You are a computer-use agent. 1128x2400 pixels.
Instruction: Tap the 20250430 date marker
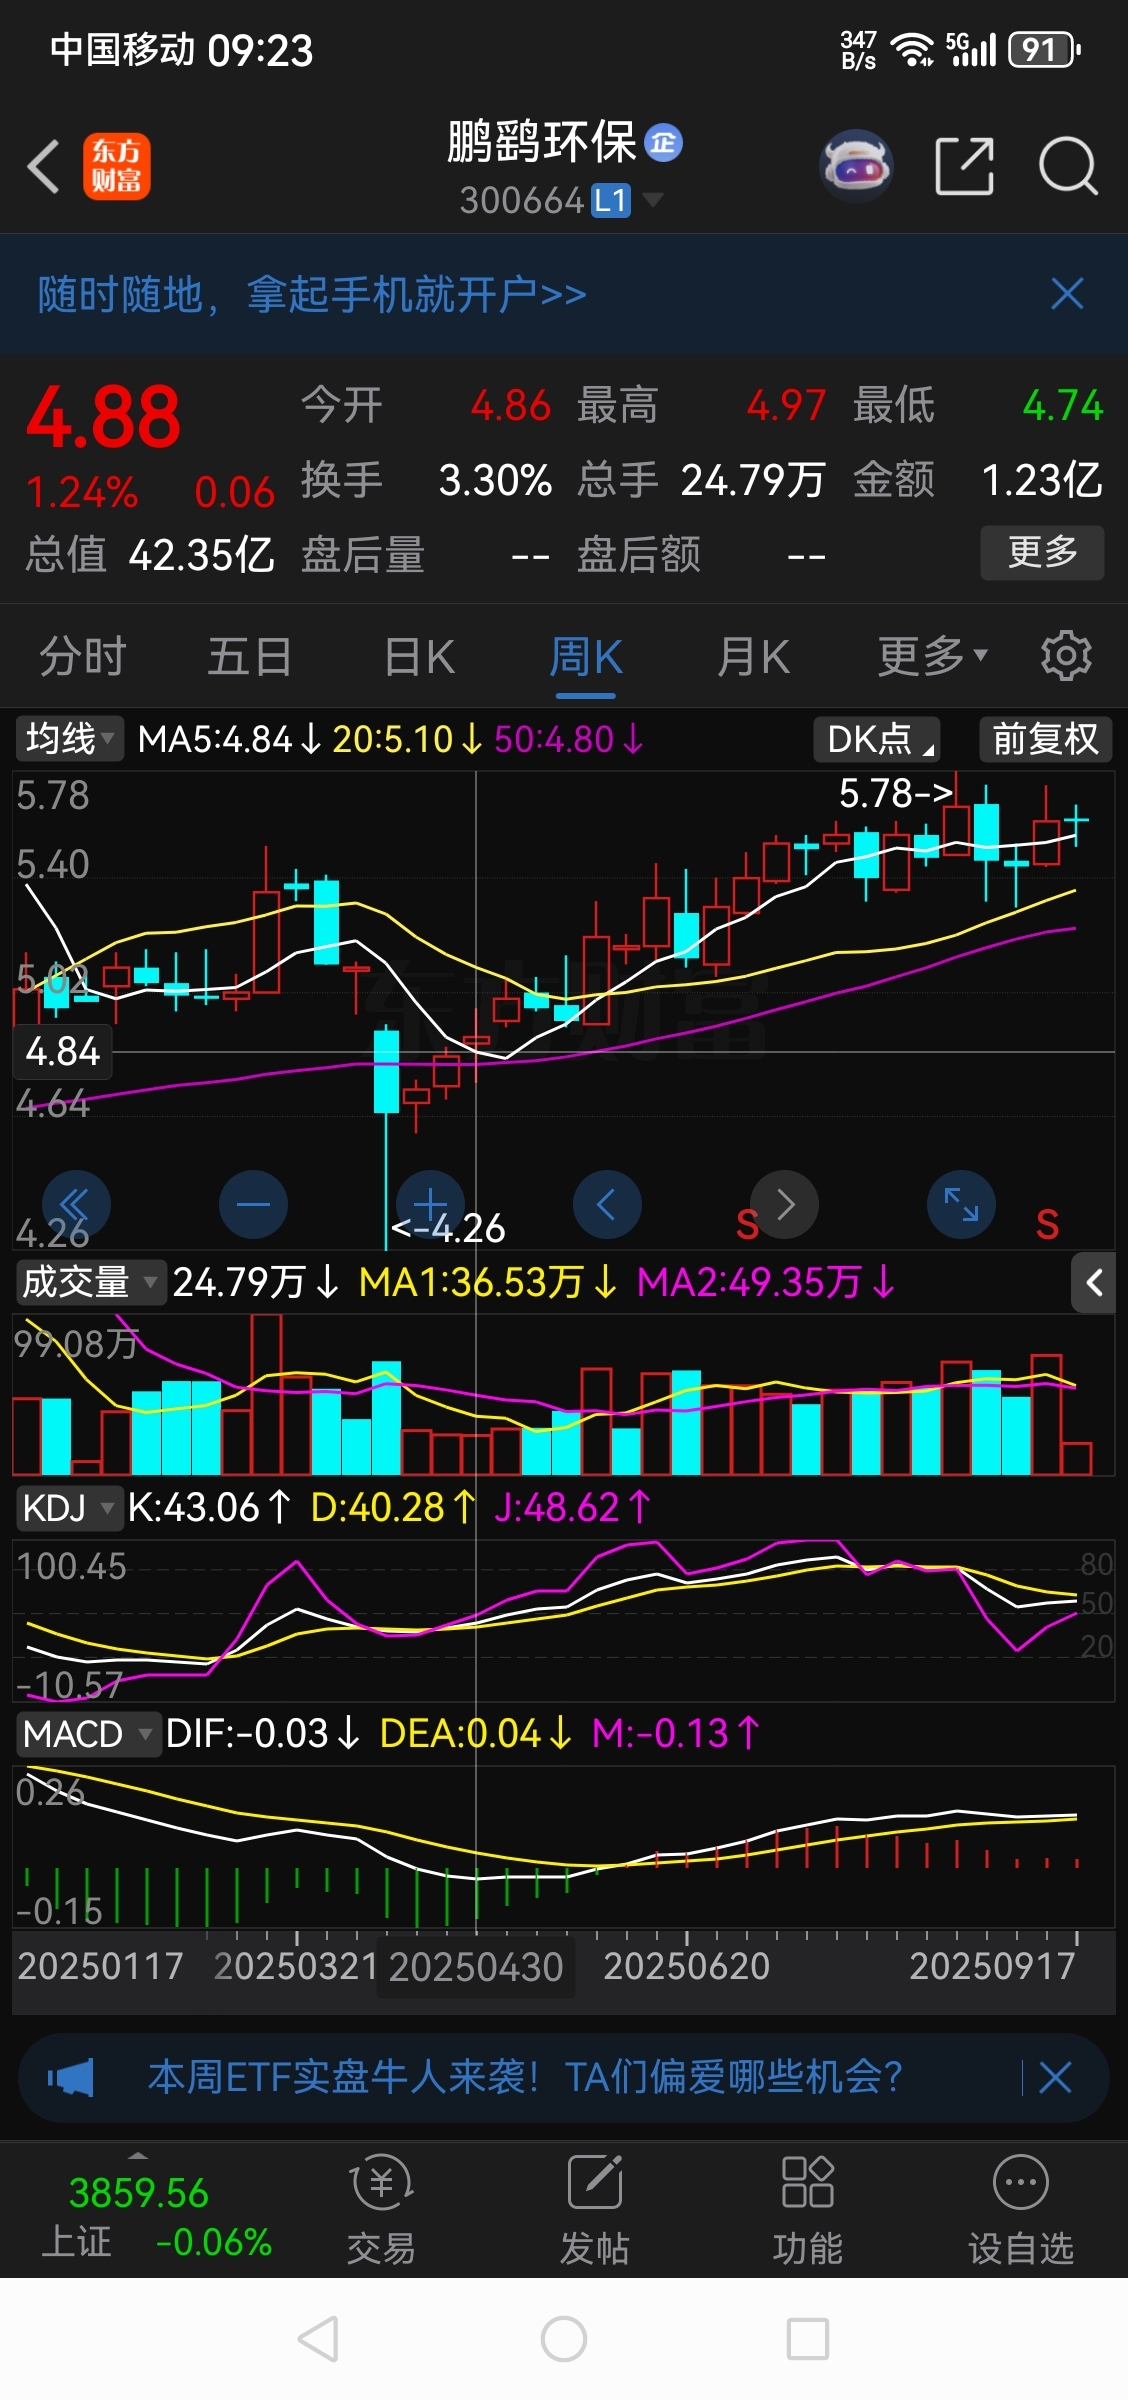pyautogui.click(x=476, y=1967)
